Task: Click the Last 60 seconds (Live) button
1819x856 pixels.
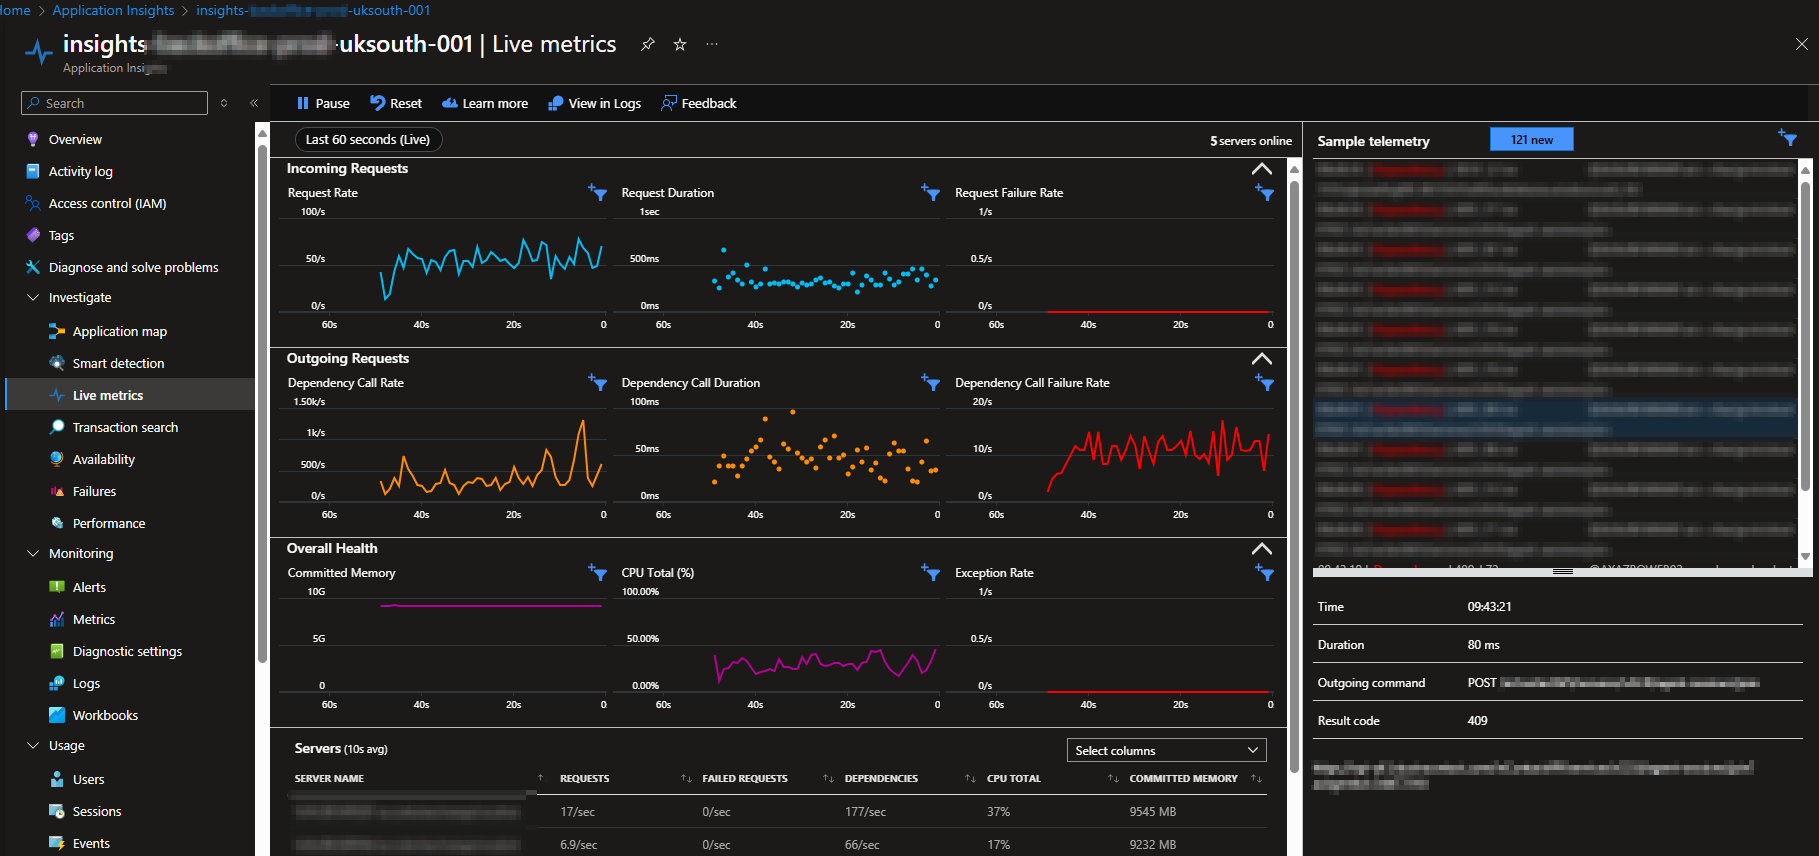Action: (368, 139)
